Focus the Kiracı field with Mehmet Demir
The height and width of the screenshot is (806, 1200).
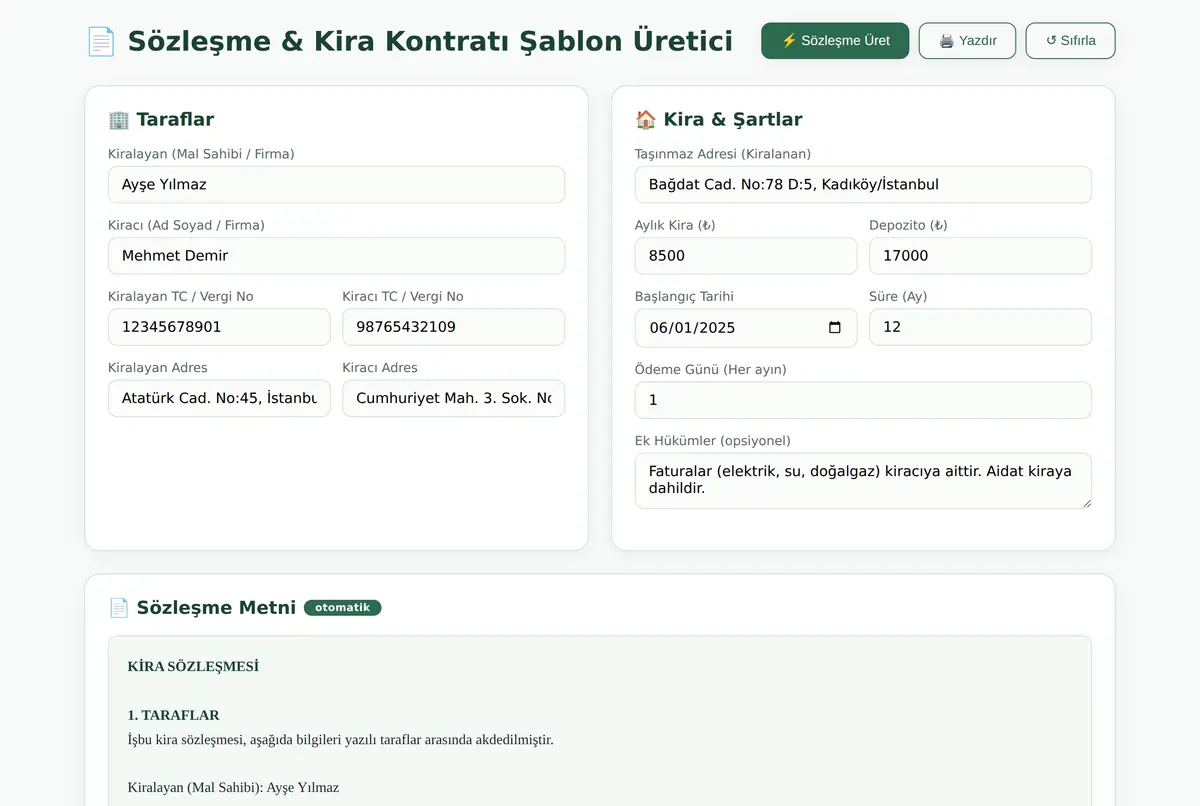(336, 255)
